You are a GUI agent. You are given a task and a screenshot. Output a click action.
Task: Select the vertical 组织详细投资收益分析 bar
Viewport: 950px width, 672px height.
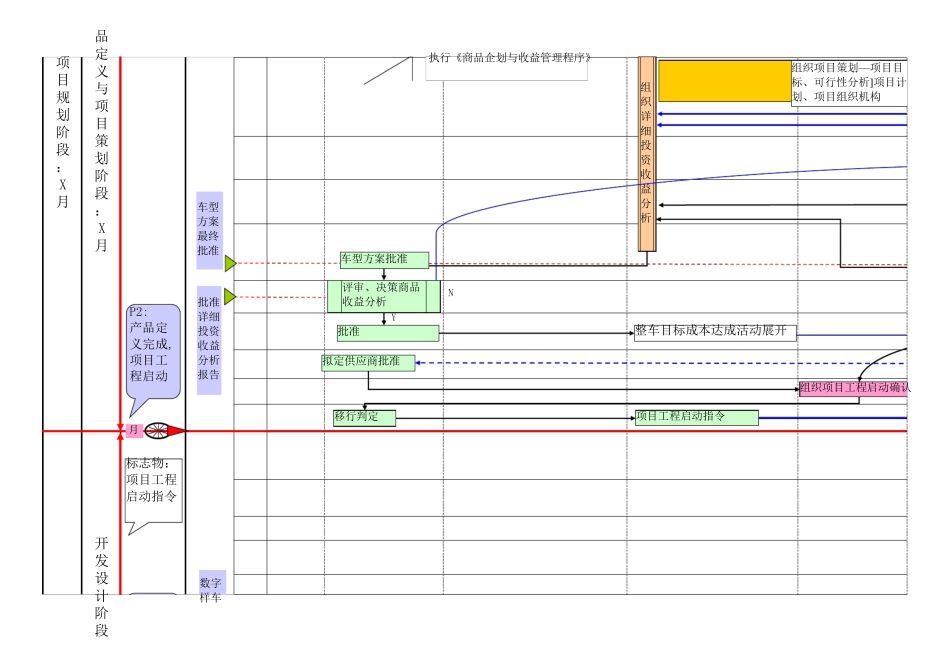[647, 153]
